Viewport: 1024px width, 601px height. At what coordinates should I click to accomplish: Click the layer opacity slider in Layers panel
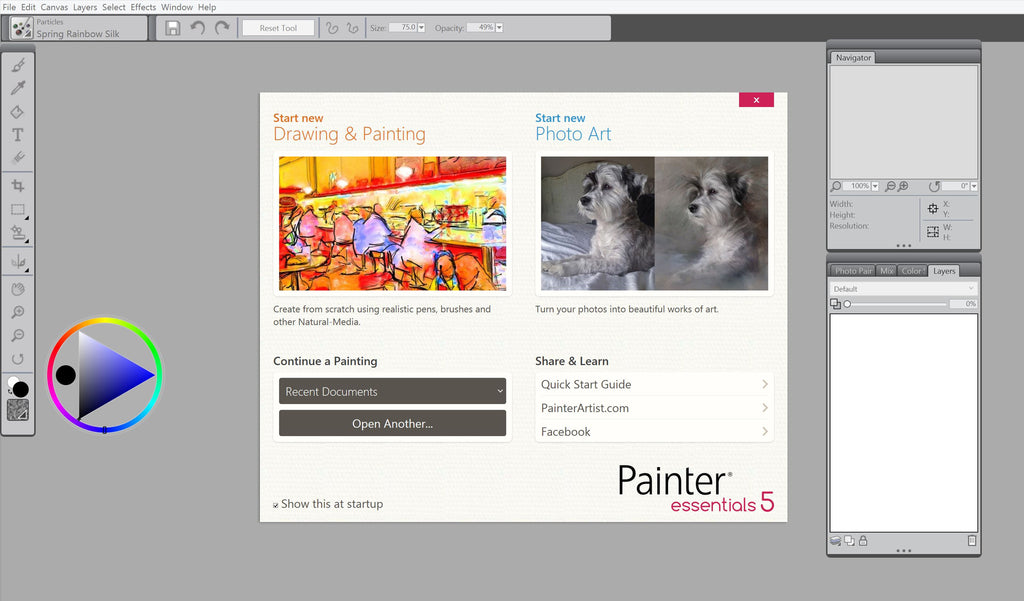(x=895, y=304)
